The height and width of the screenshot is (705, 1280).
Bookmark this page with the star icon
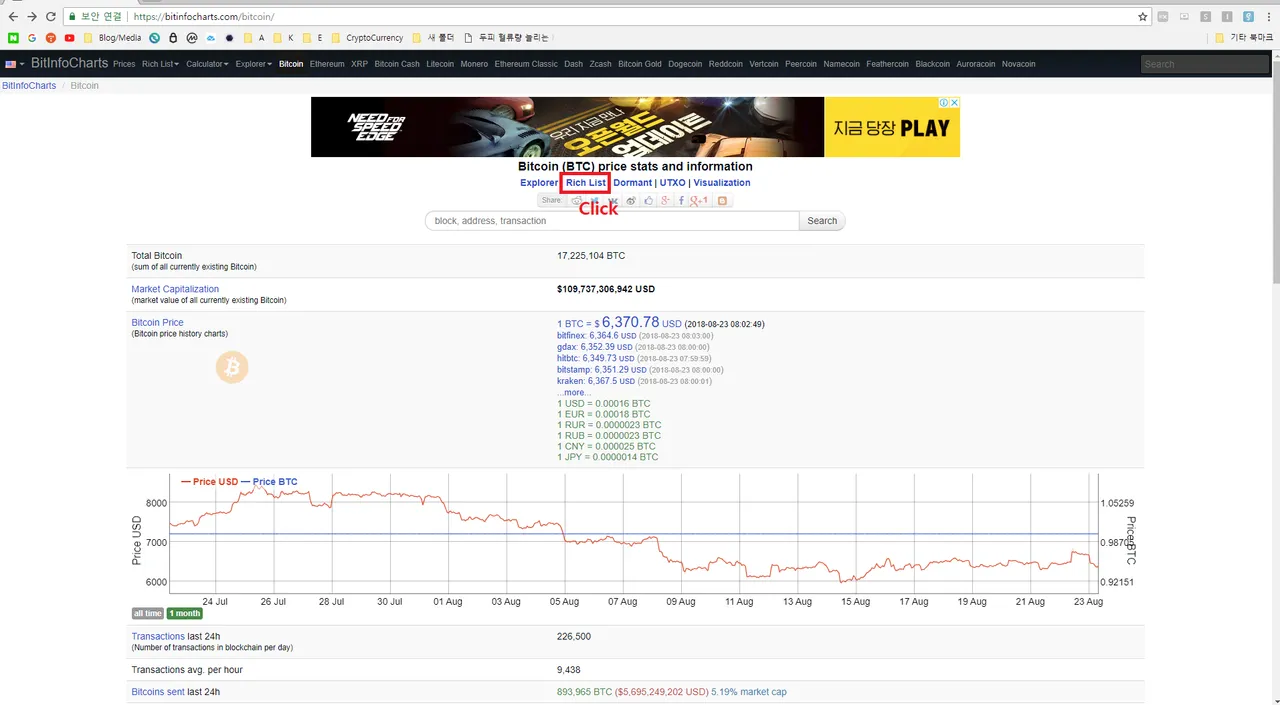tap(1143, 17)
